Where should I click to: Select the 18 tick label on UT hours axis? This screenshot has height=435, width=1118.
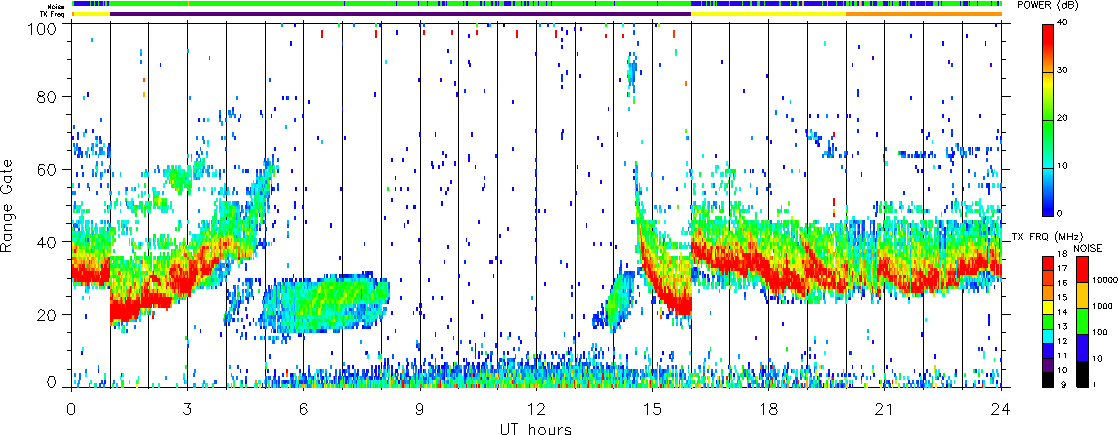point(769,407)
